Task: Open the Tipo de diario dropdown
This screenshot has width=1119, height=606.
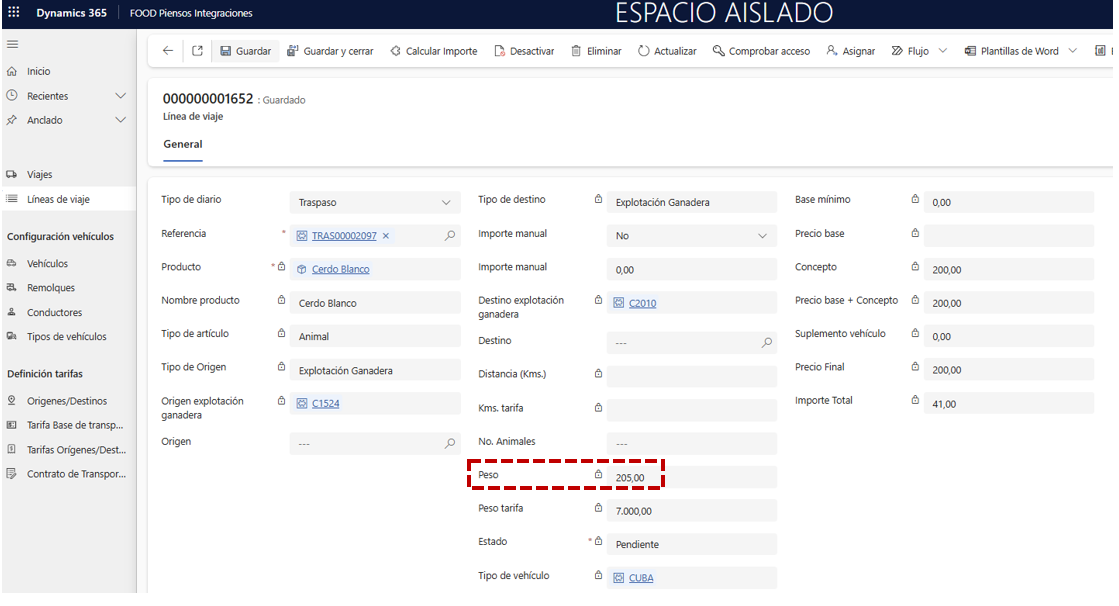Action: (x=446, y=203)
